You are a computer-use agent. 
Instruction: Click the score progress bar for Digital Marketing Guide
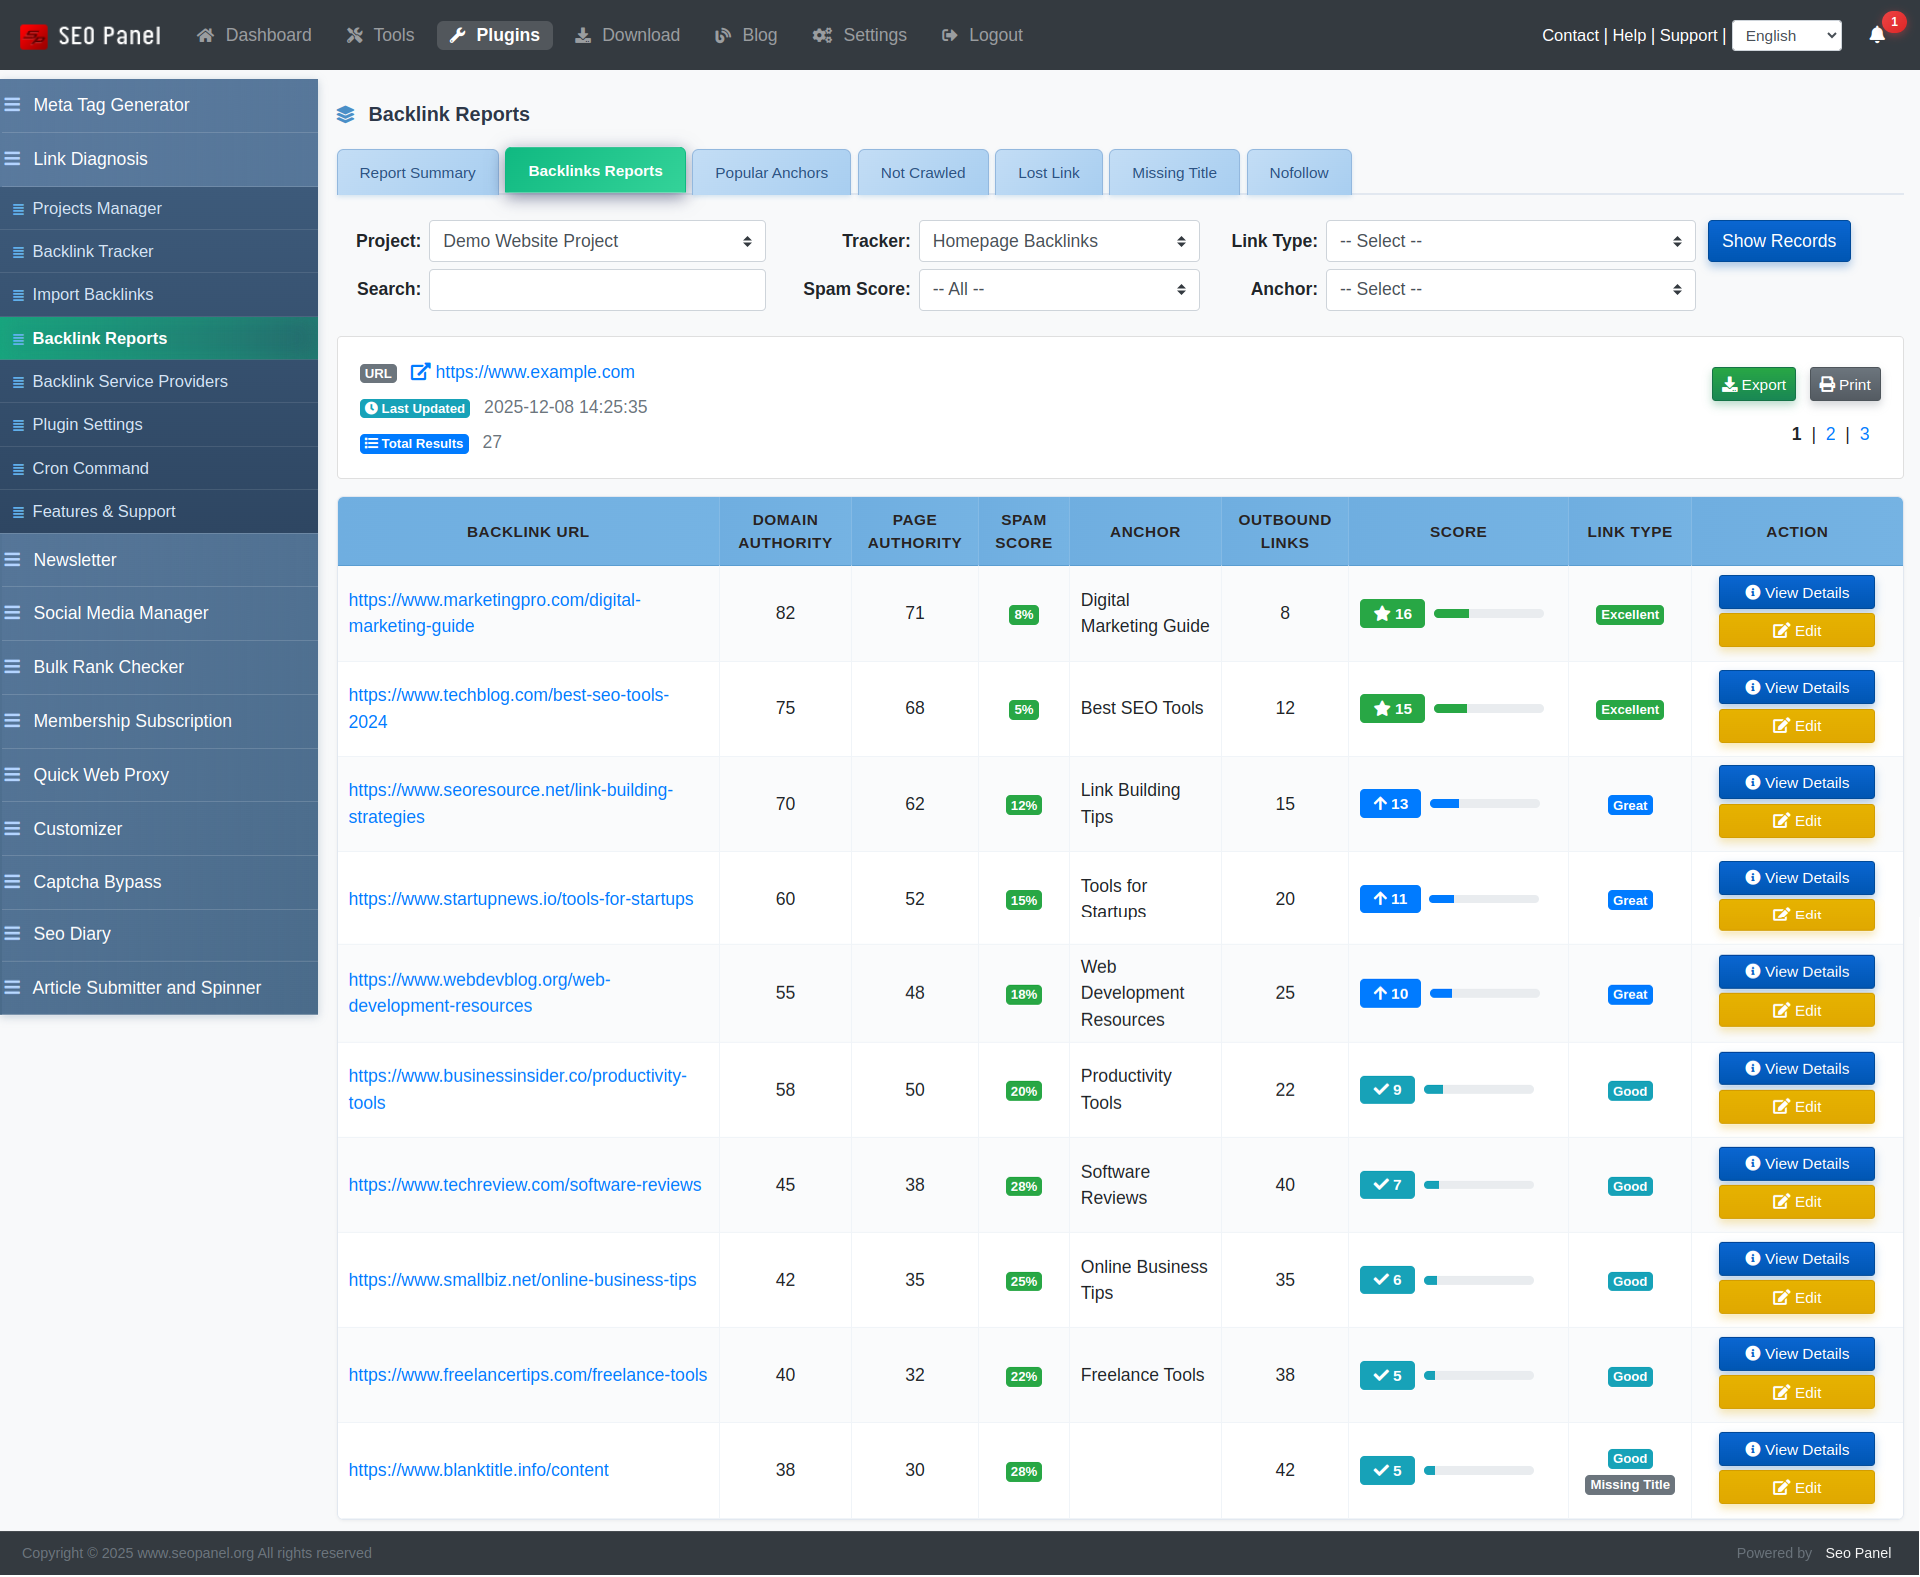(x=1489, y=613)
